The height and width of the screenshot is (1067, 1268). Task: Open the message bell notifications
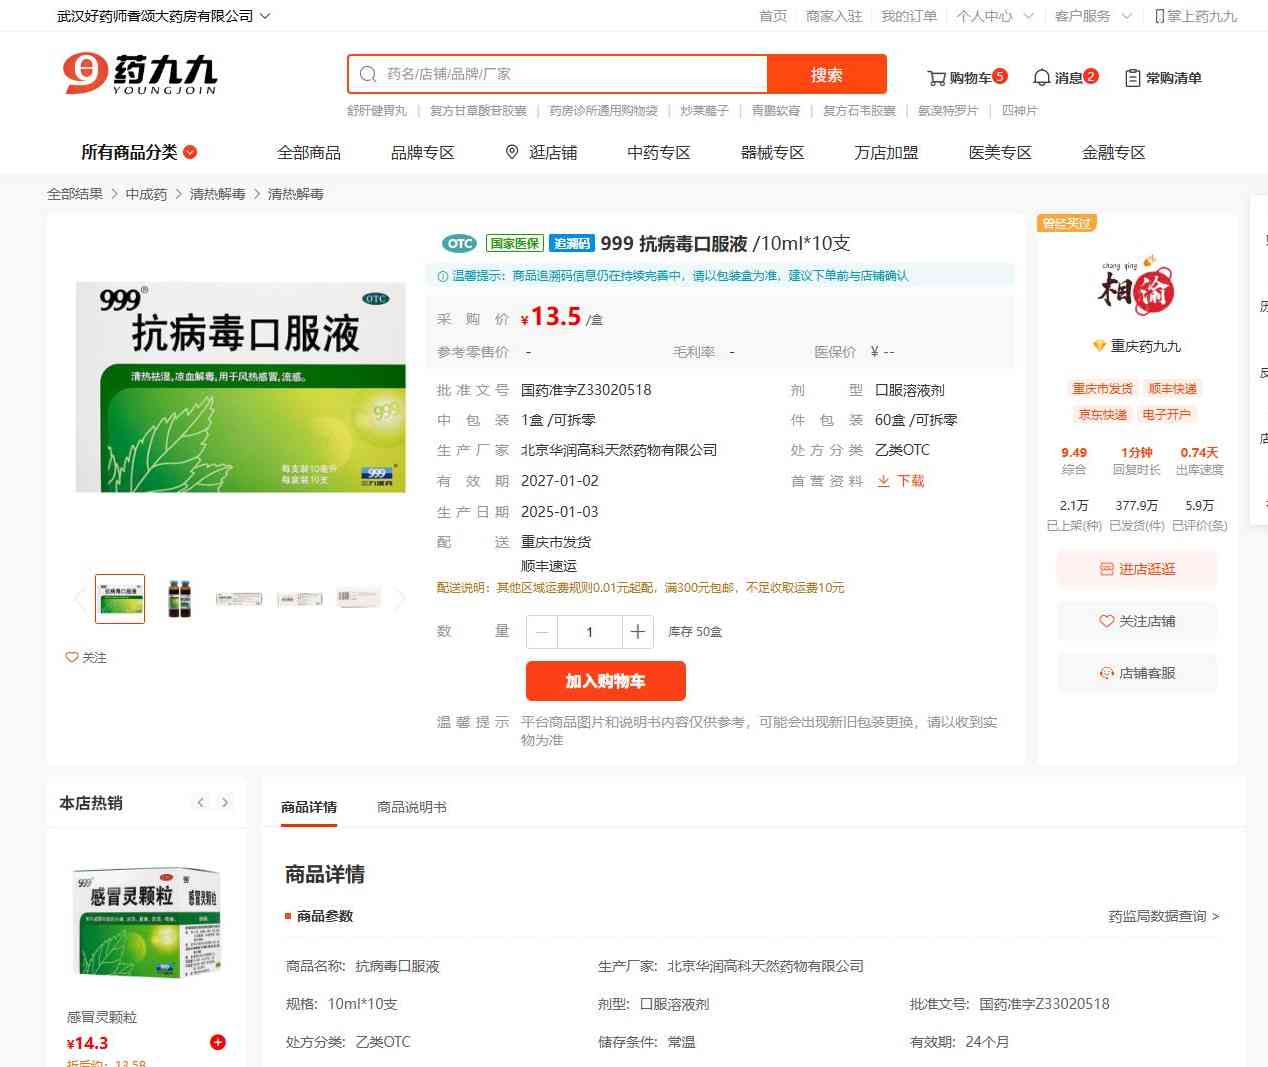click(x=1041, y=78)
